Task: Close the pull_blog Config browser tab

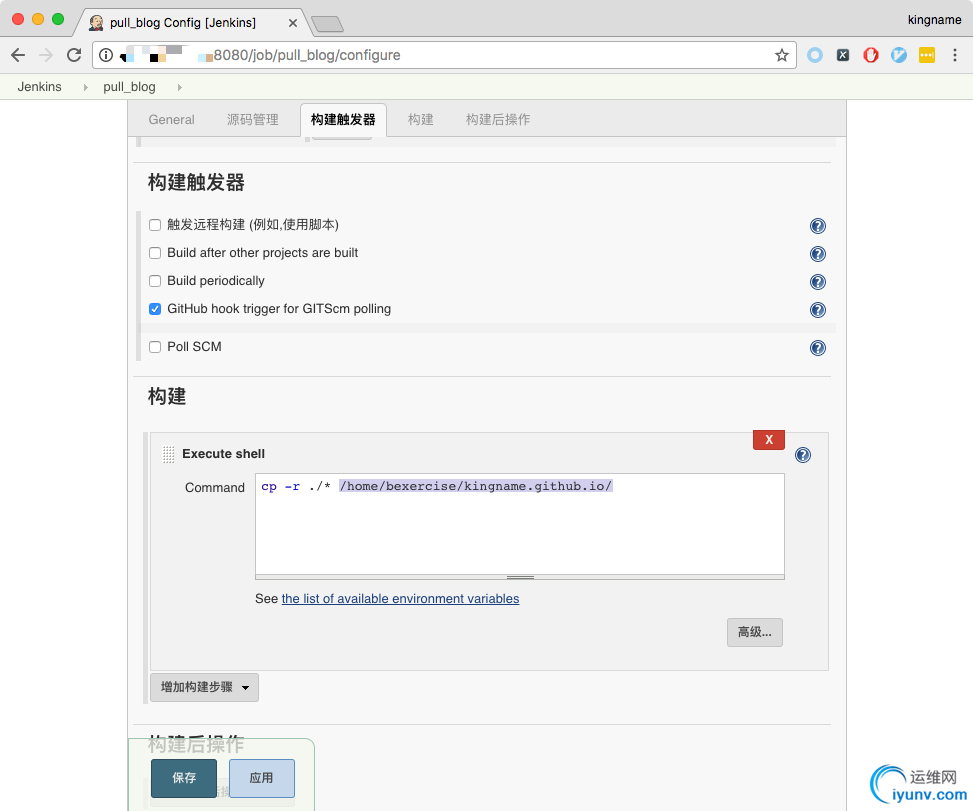Action: coord(293,23)
